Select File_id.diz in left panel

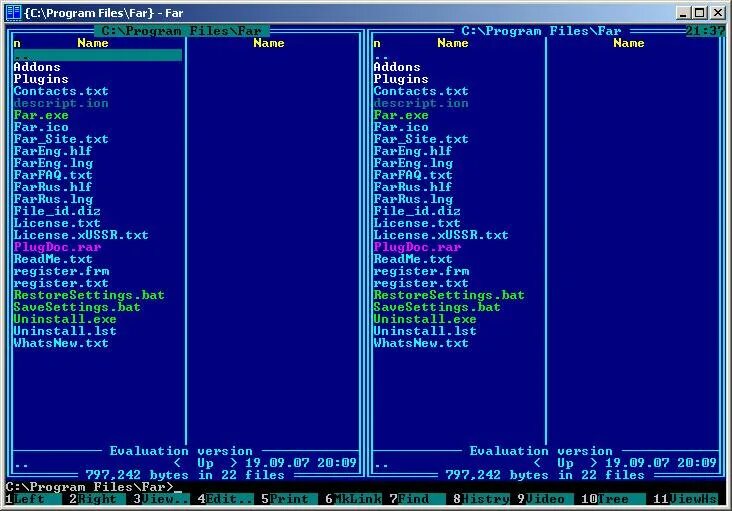(x=57, y=211)
